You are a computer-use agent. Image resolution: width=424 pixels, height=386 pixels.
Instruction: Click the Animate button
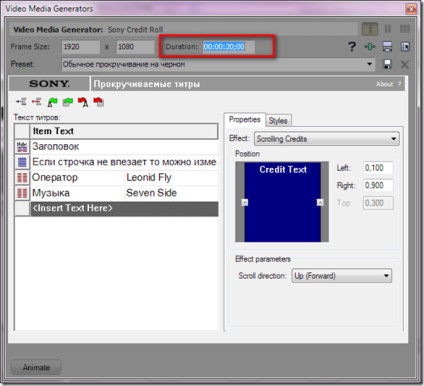(36, 367)
